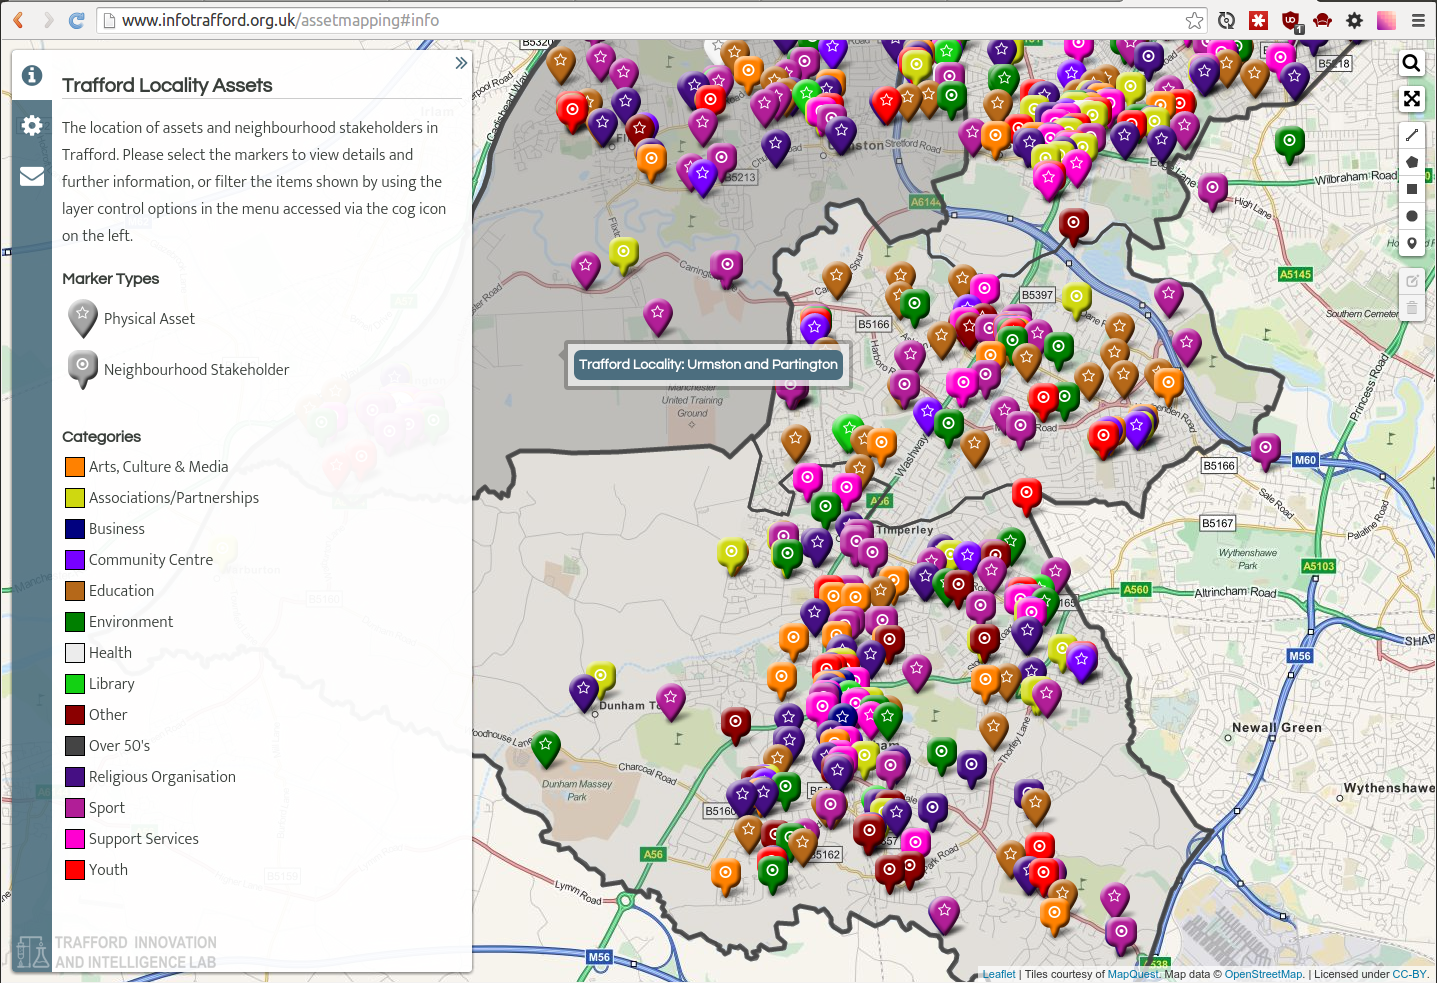The height and width of the screenshot is (983, 1437).
Task: Click the orange marker above Lymm Road label
Action: pos(726,875)
